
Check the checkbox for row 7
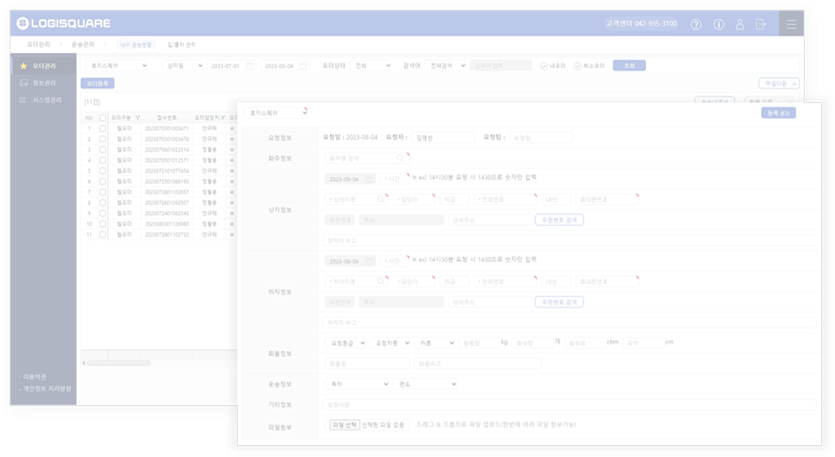tap(103, 192)
